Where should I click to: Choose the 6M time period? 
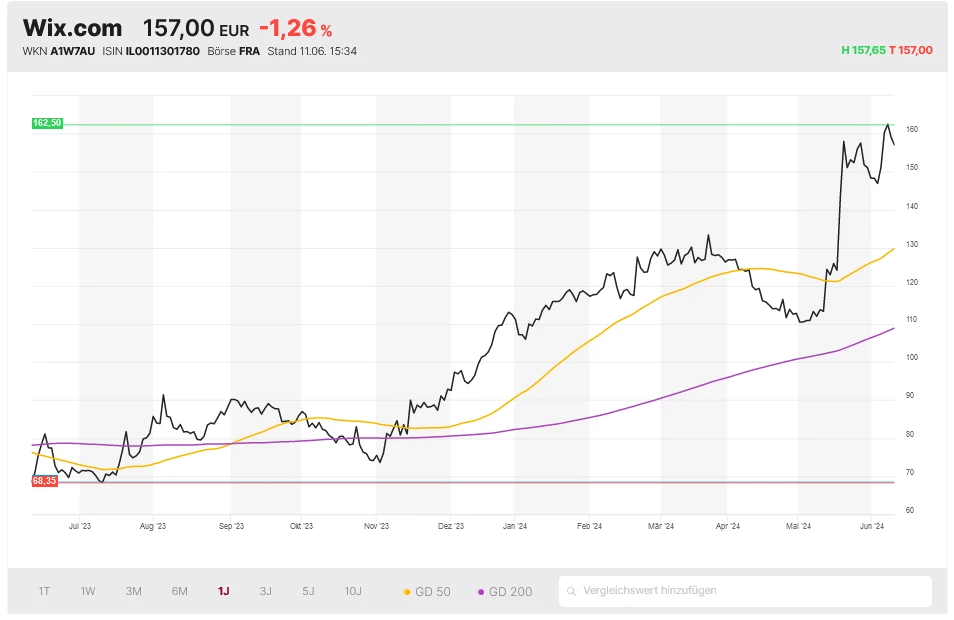(180, 591)
